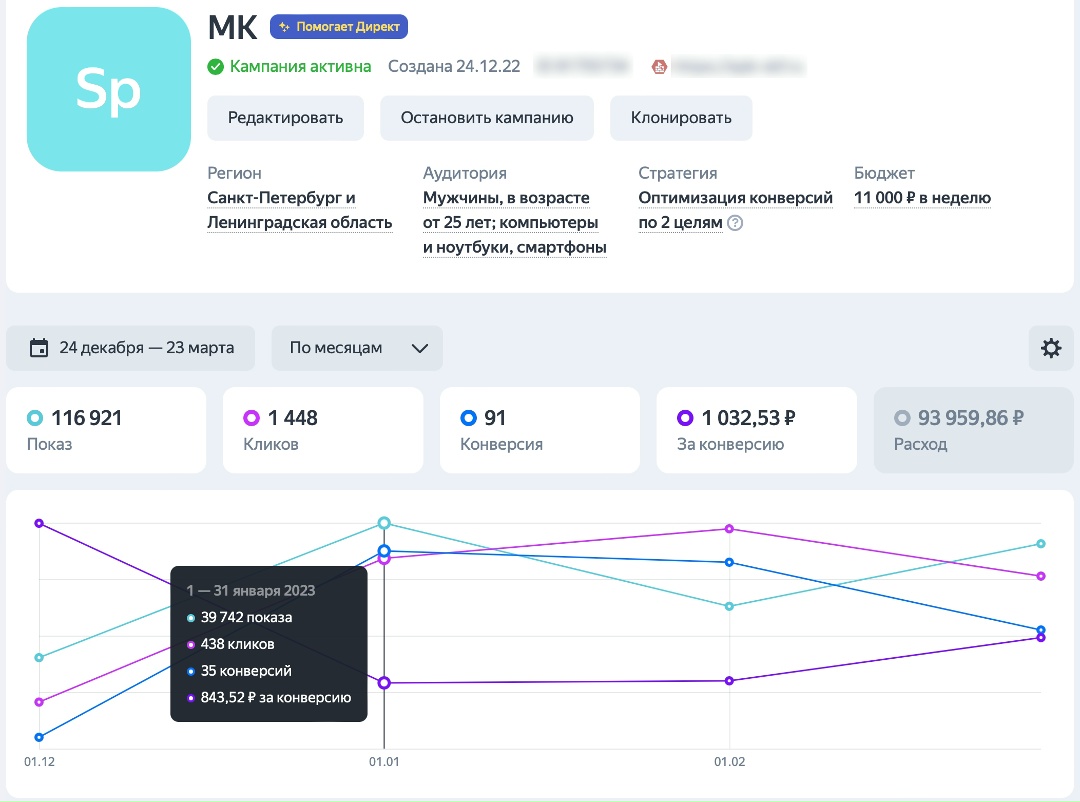The image size is (1080, 802).
Task: Click Остановить кампанию button
Action: point(487,118)
